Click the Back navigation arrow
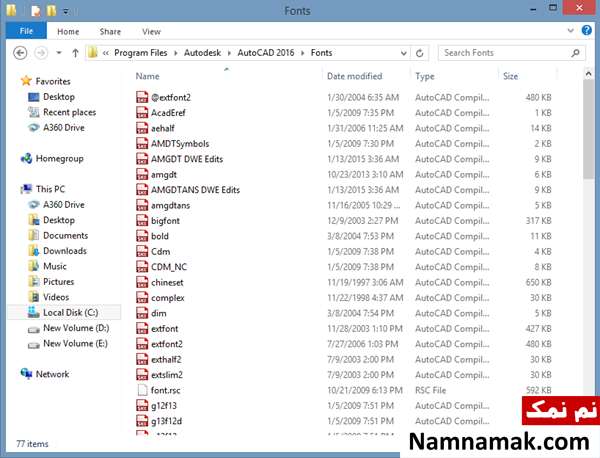This screenshot has width=600, height=458. [20, 53]
